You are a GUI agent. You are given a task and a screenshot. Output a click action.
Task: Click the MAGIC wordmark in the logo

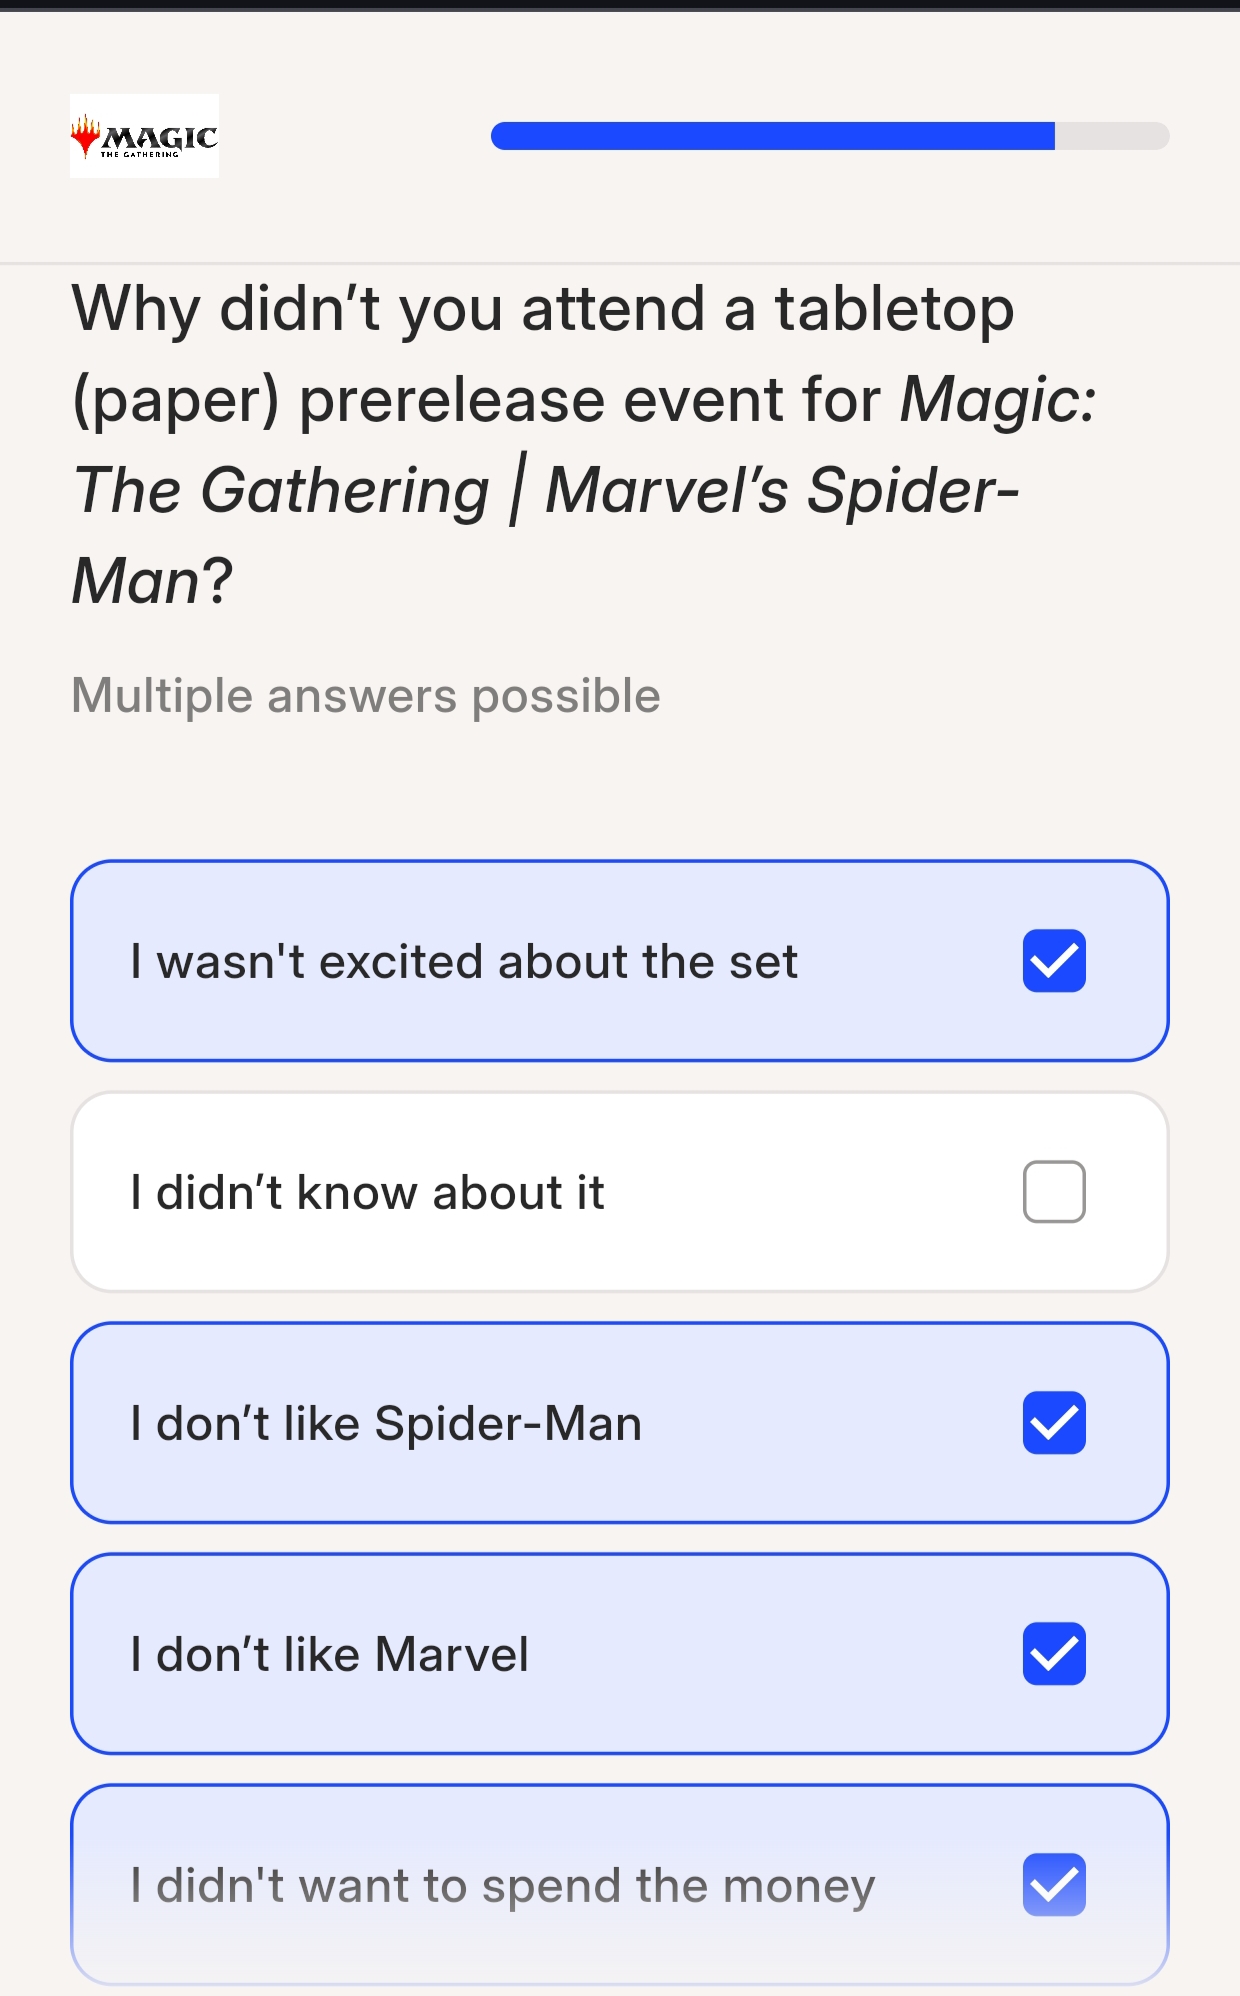click(160, 137)
